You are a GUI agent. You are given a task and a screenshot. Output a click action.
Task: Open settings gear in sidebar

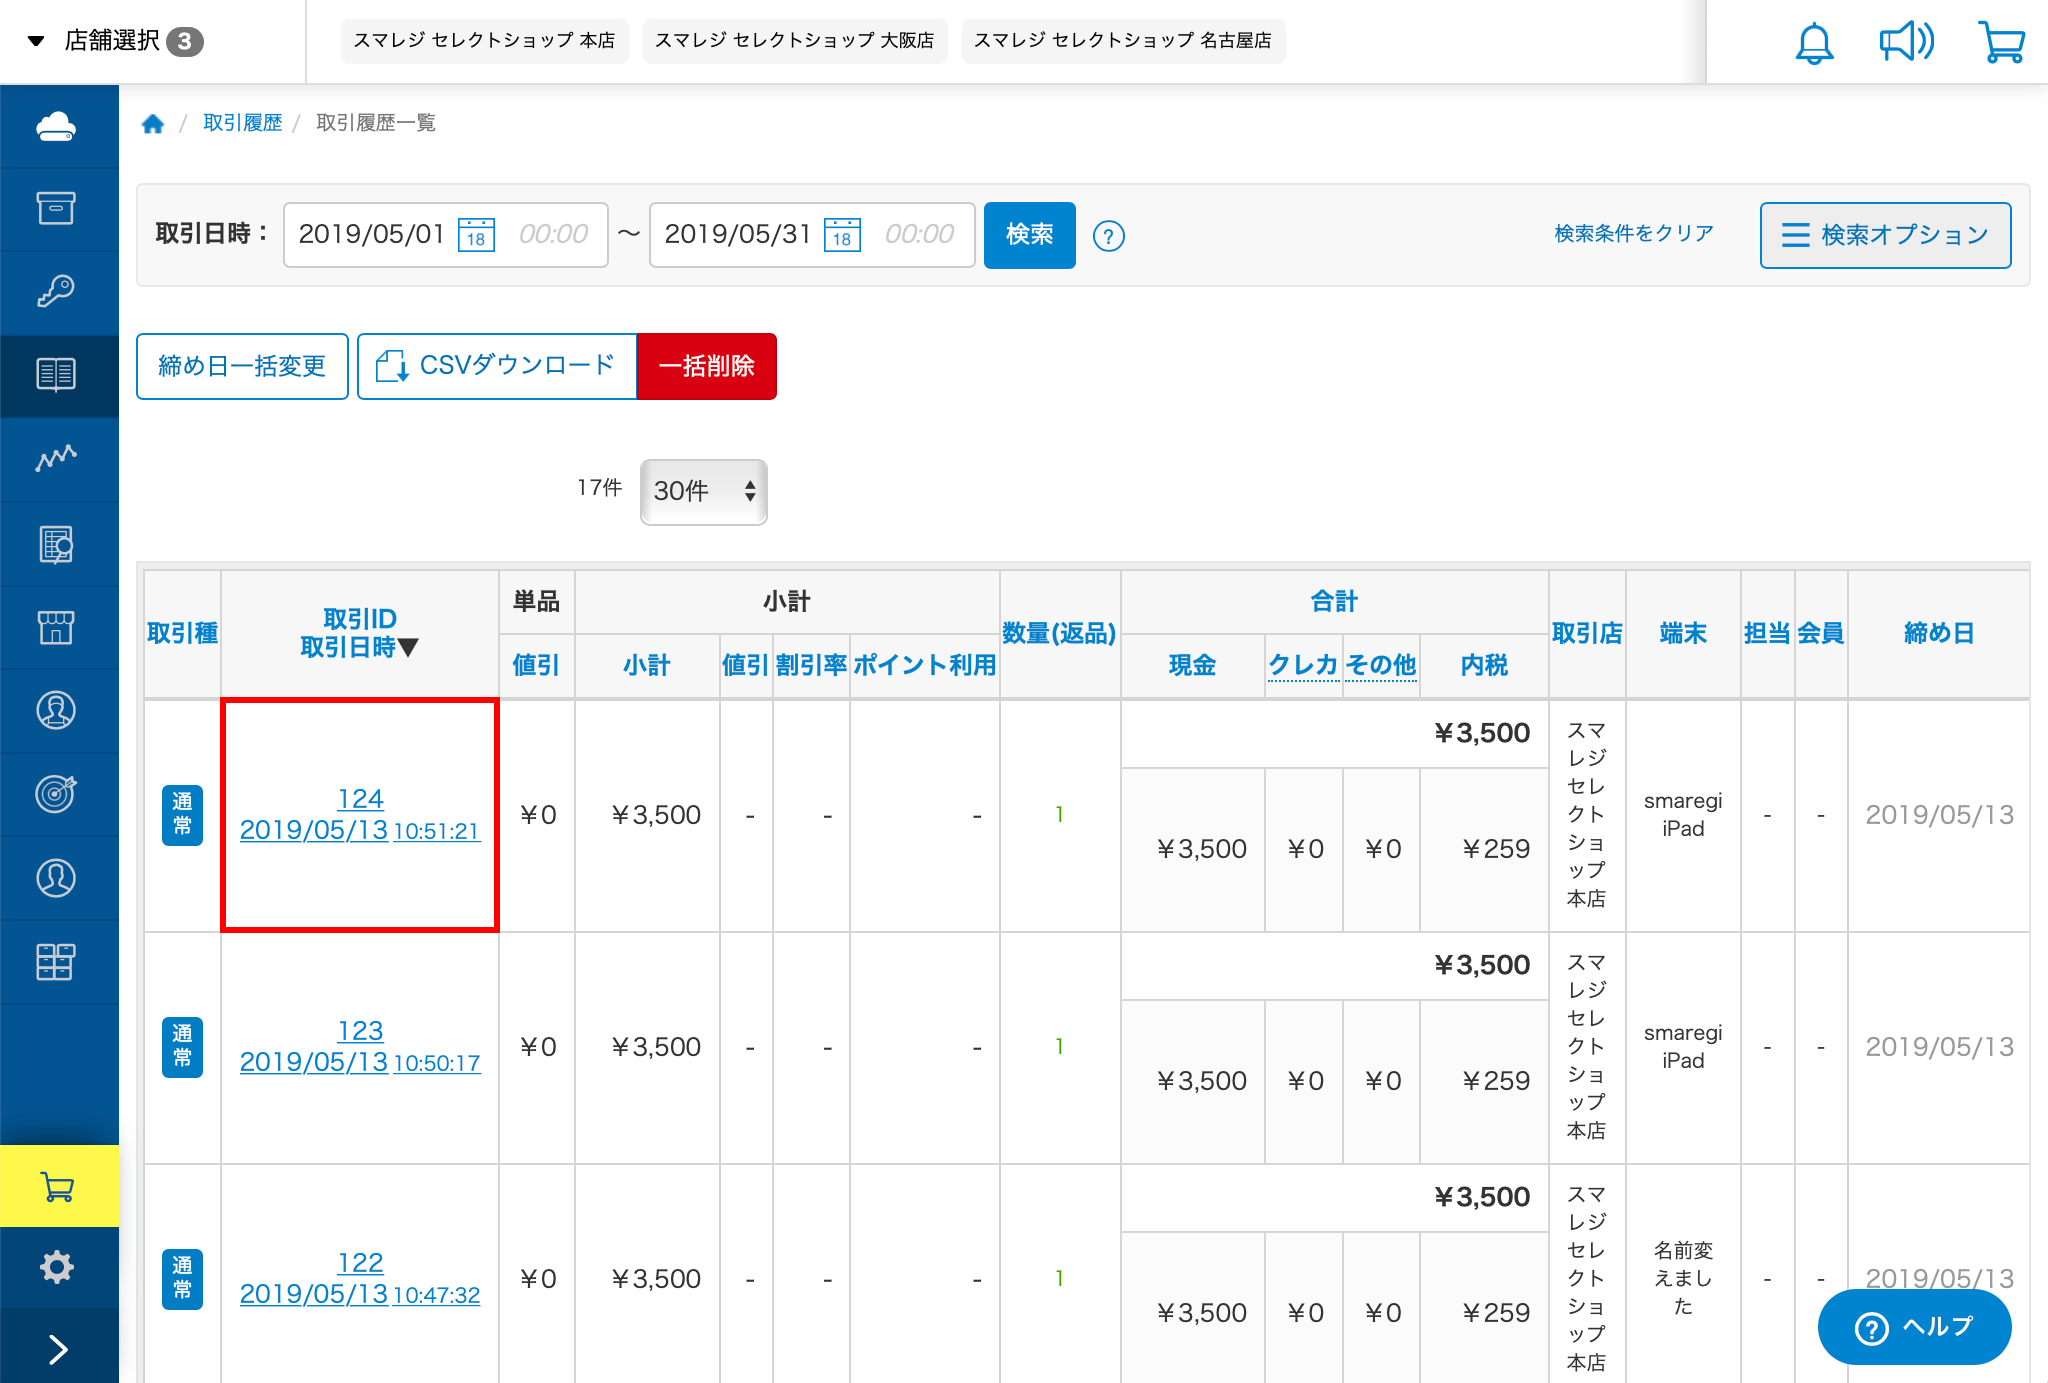point(57,1267)
